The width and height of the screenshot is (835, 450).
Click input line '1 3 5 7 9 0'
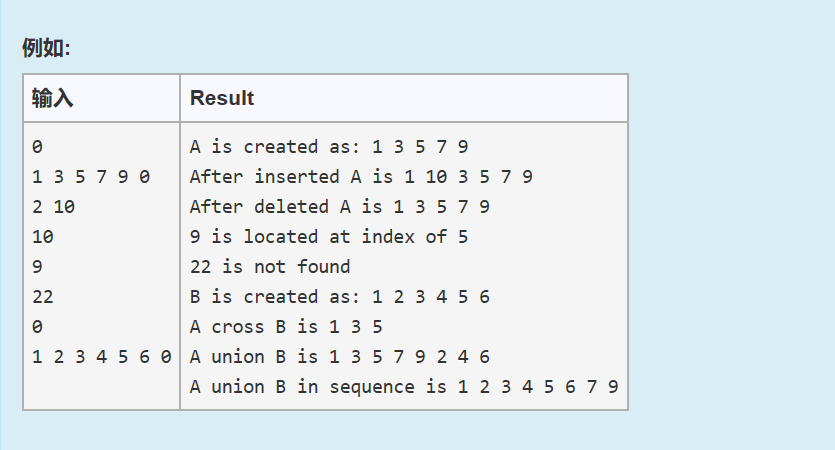[x=91, y=177]
